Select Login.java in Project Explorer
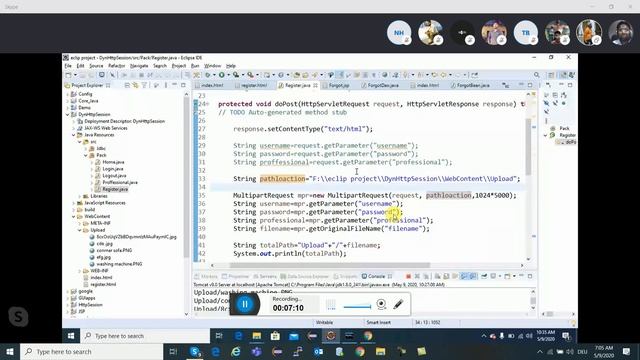Viewport: 640px width, 360px height. pos(113,169)
